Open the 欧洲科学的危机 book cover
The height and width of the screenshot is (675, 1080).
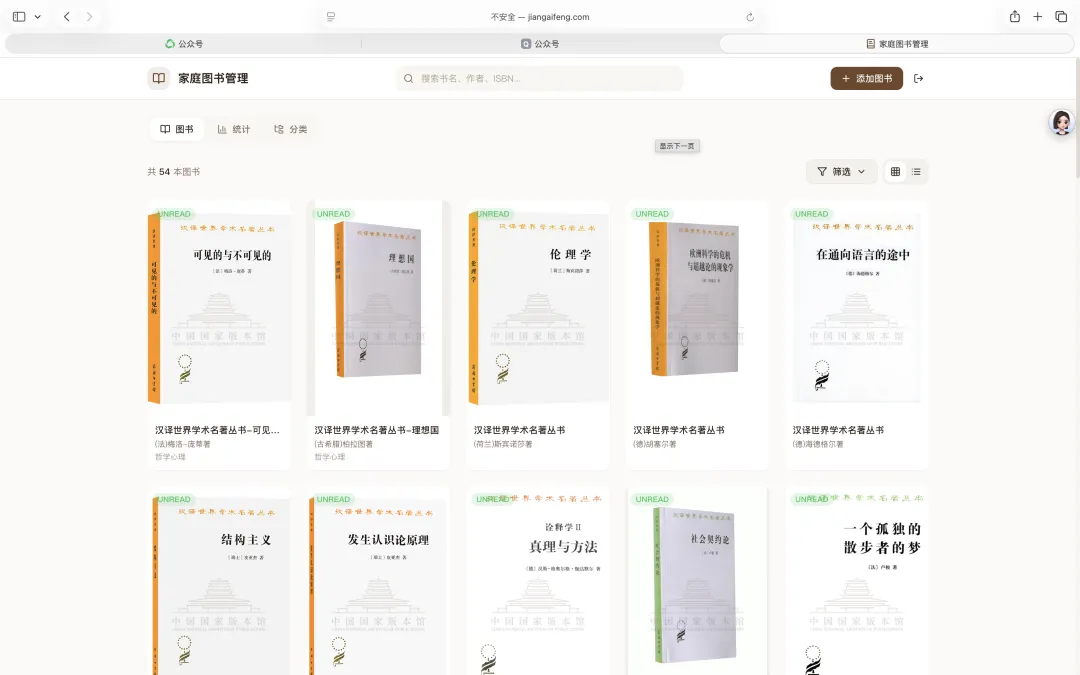click(x=697, y=308)
